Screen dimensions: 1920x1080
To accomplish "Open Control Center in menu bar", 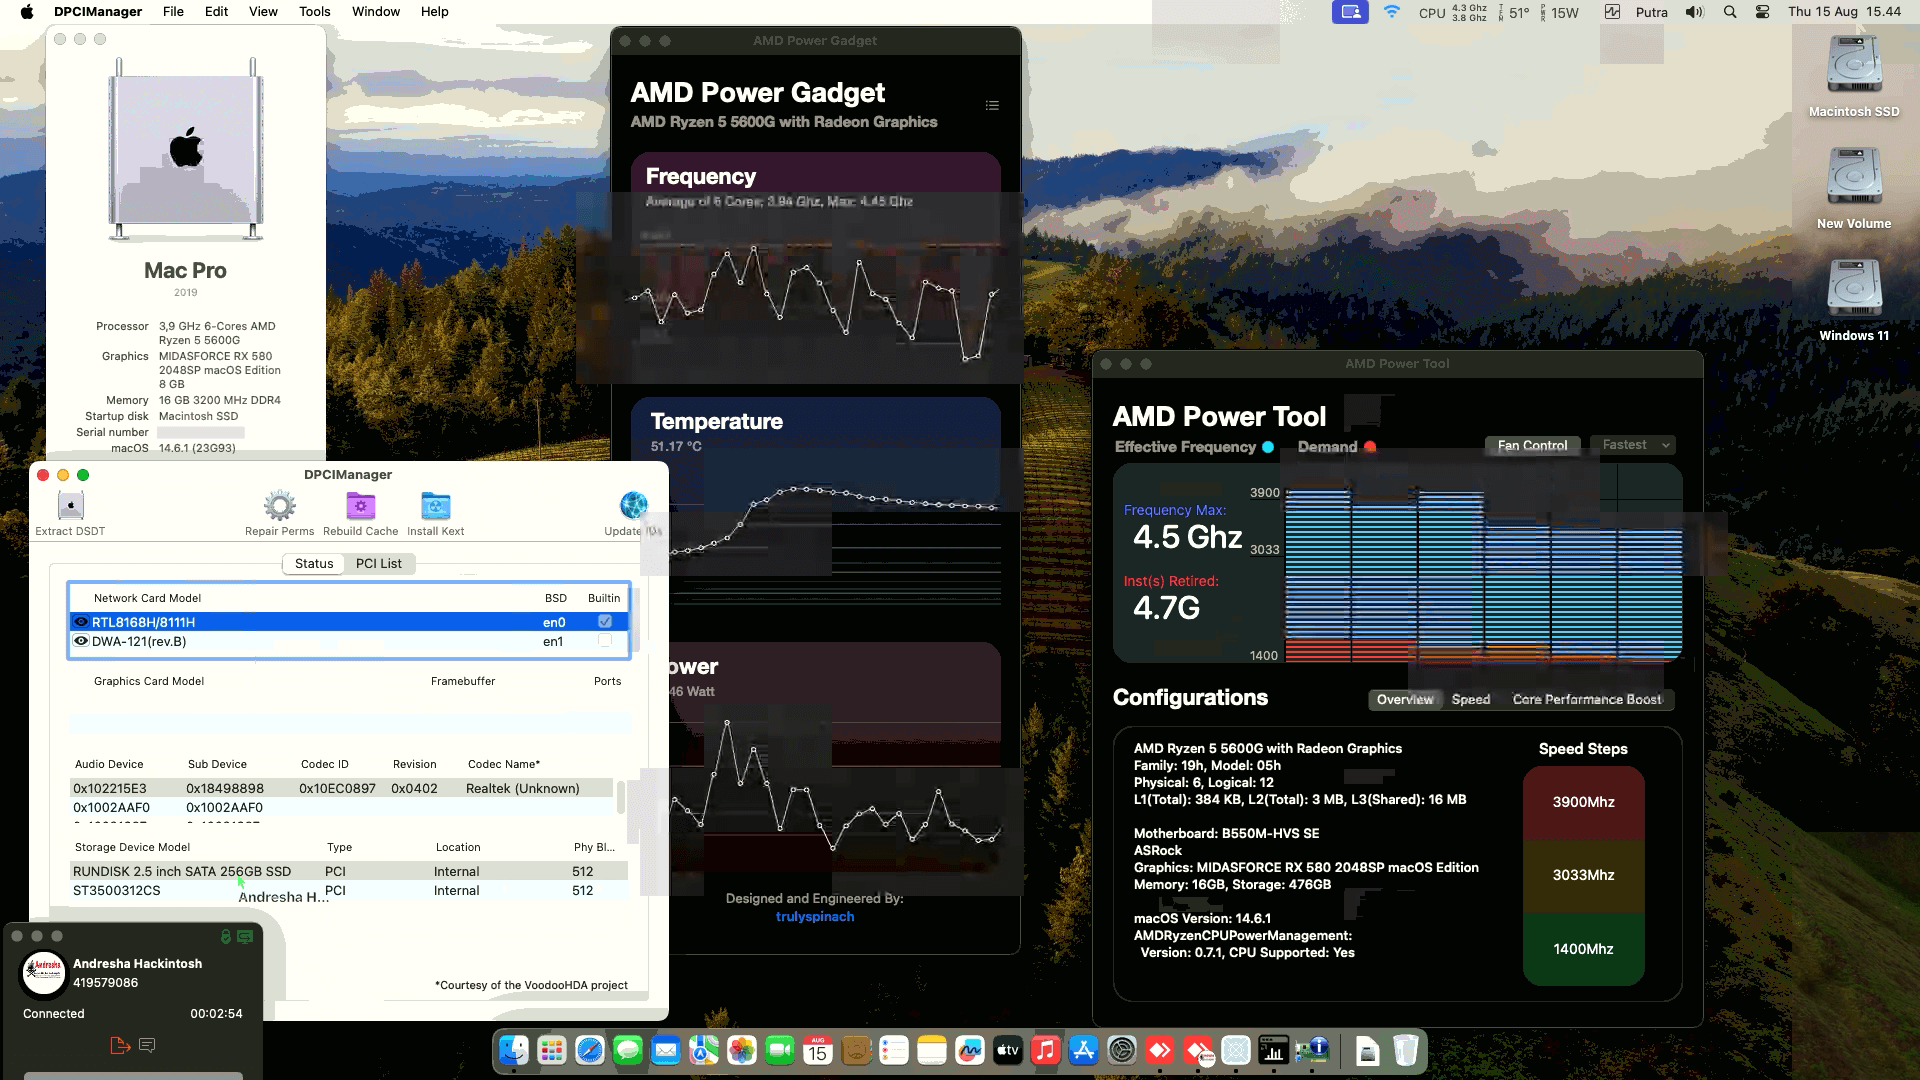I will 1763,12.
